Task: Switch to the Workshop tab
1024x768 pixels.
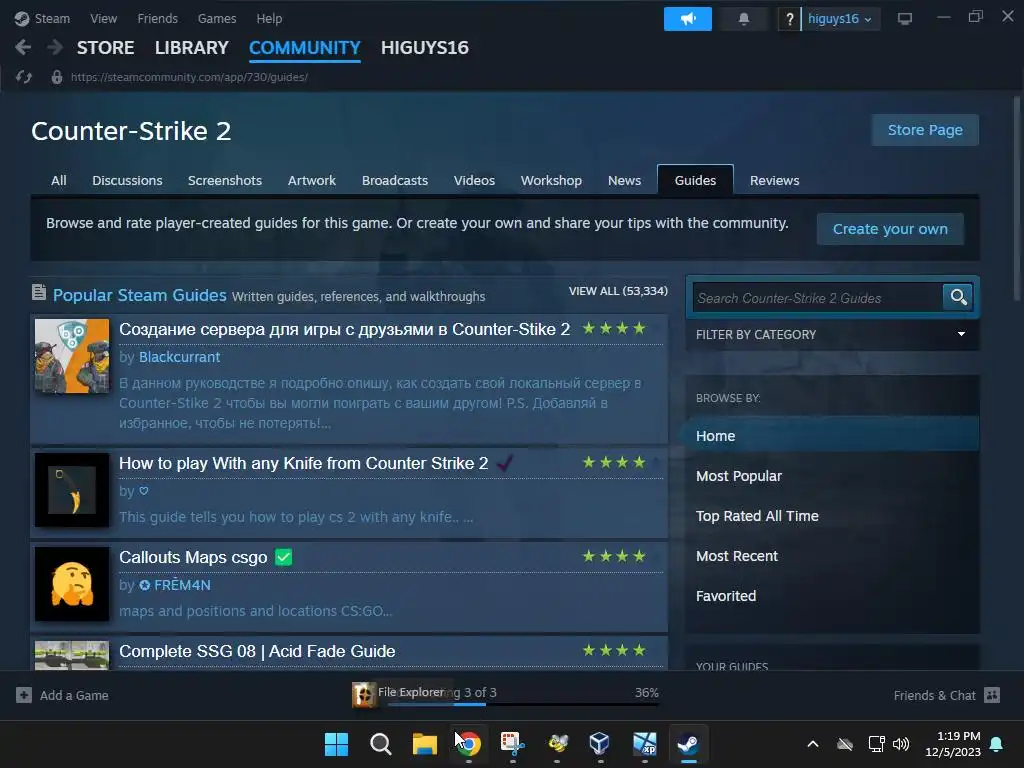Action: (551, 180)
